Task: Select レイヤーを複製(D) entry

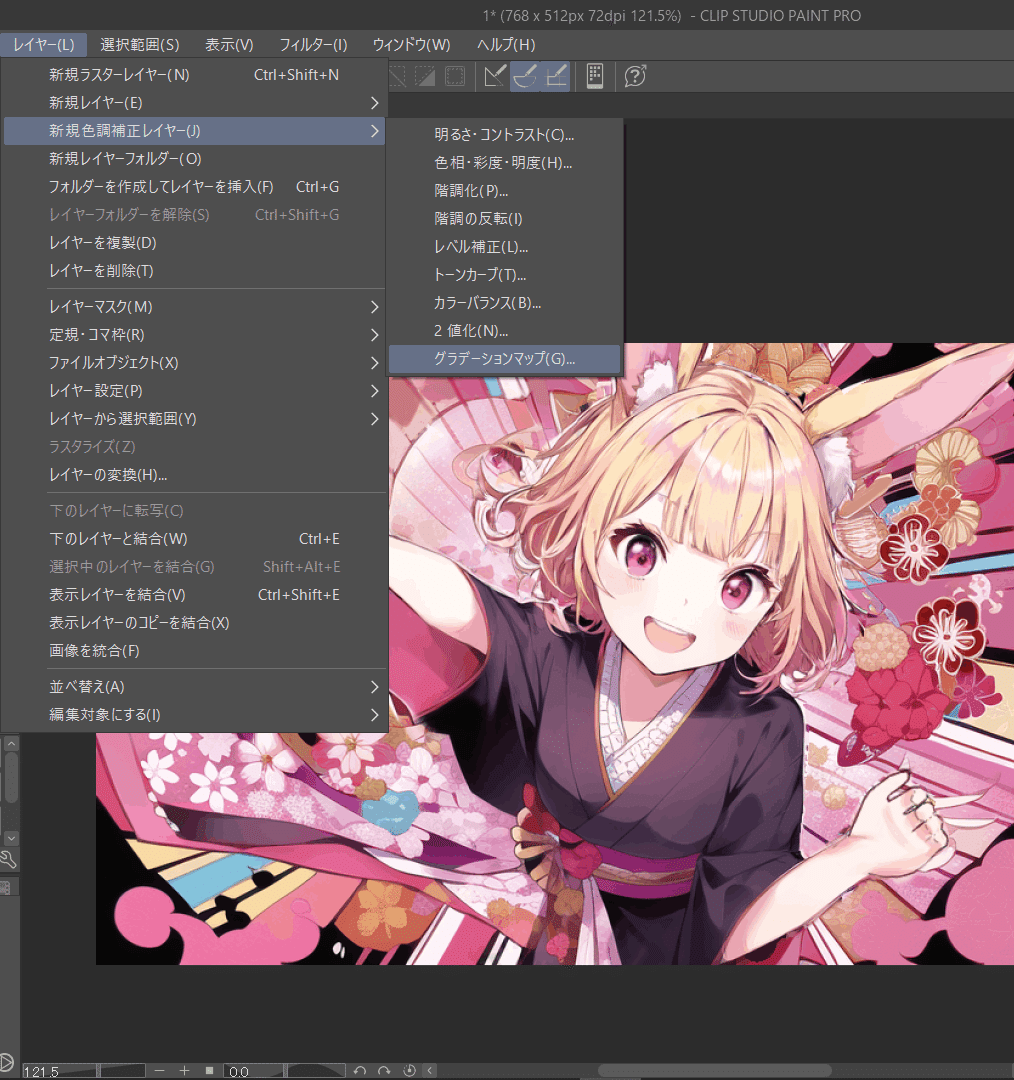Action: [x=195, y=243]
